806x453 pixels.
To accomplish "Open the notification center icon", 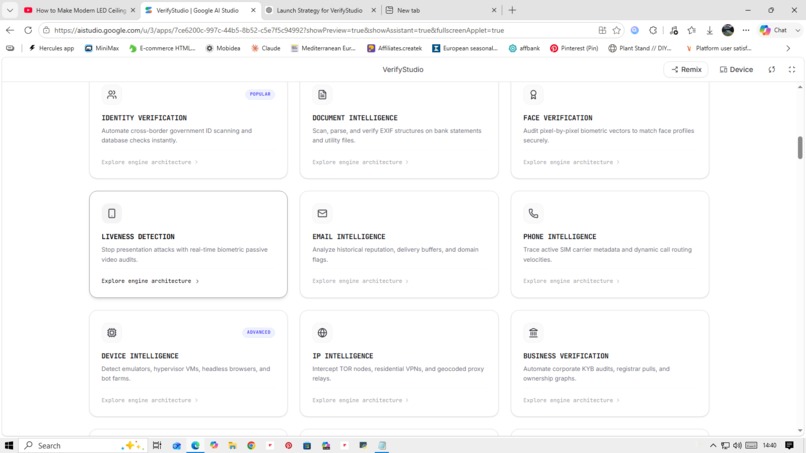I will tap(790, 445).
